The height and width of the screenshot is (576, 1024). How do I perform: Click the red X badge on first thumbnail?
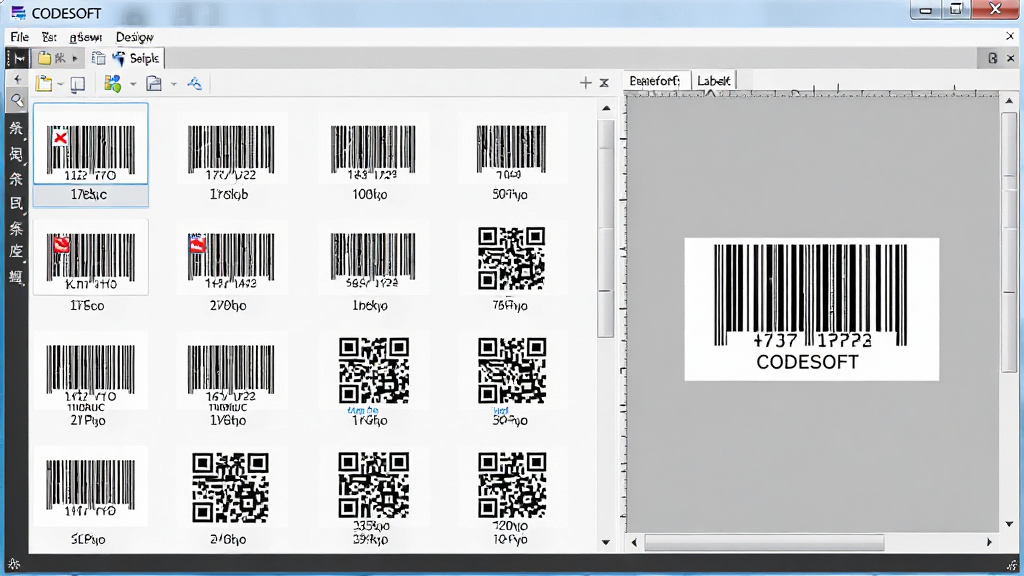[x=60, y=138]
